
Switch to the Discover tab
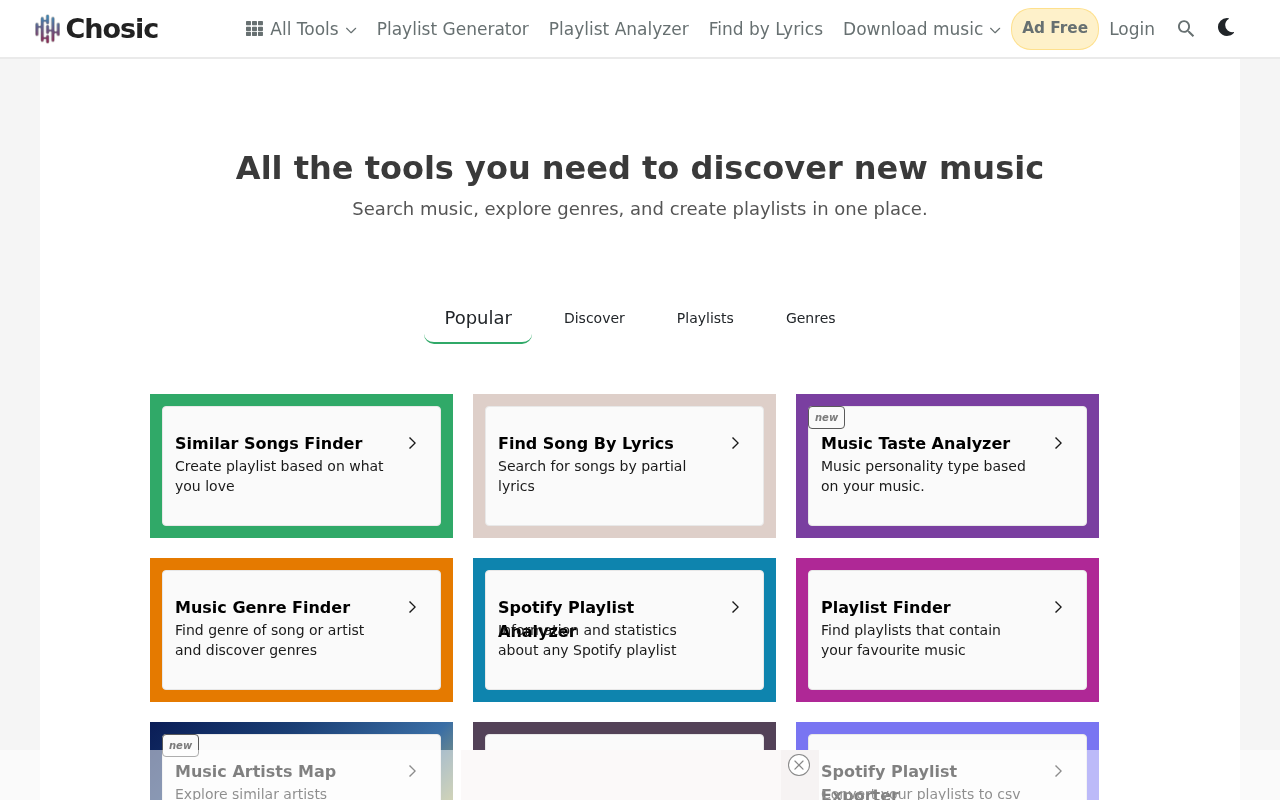coord(594,318)
